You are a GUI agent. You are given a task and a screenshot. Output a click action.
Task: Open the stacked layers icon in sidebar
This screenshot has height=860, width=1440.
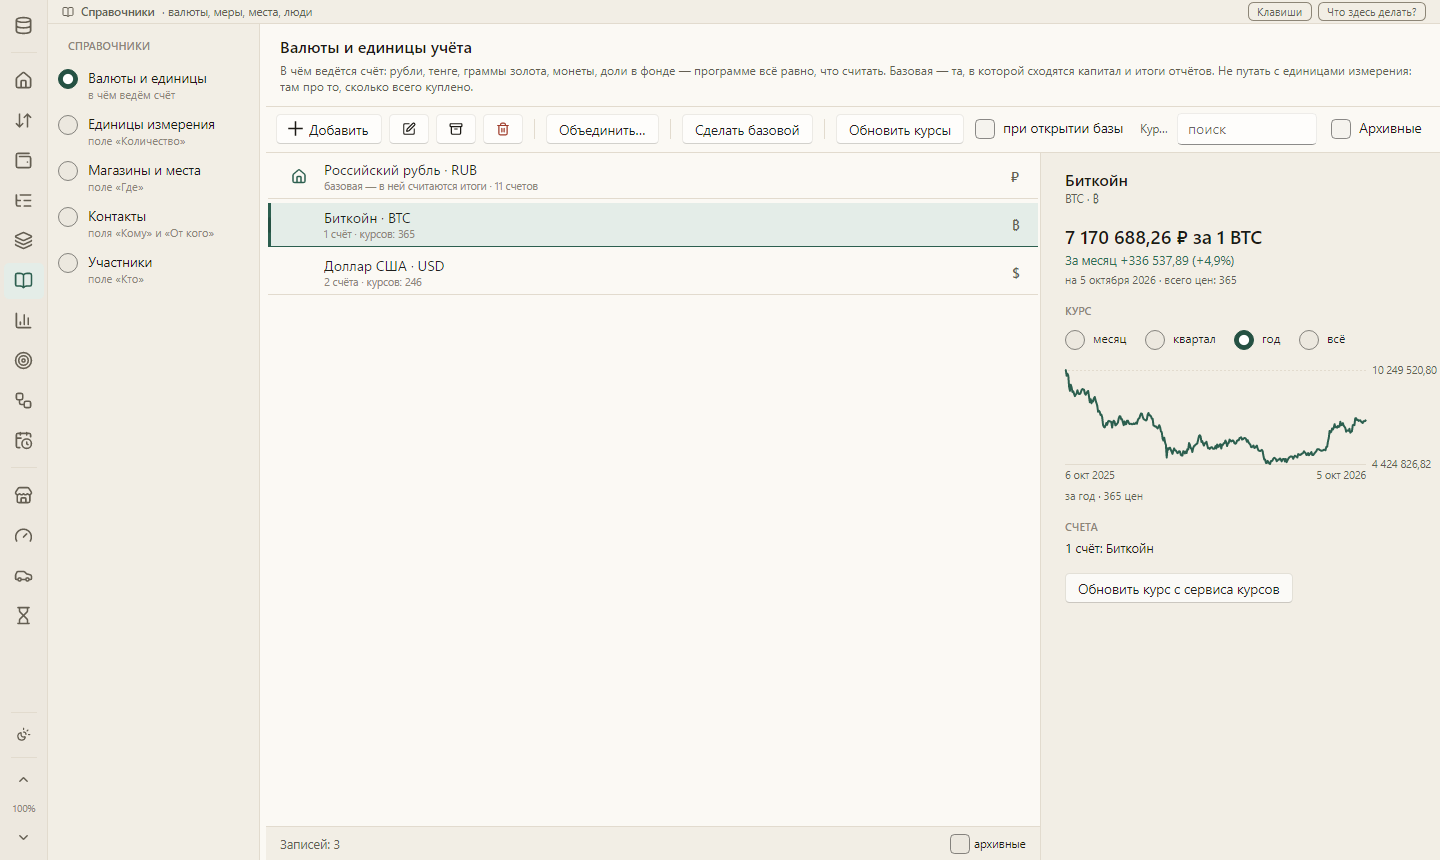[x=24, y=240]
